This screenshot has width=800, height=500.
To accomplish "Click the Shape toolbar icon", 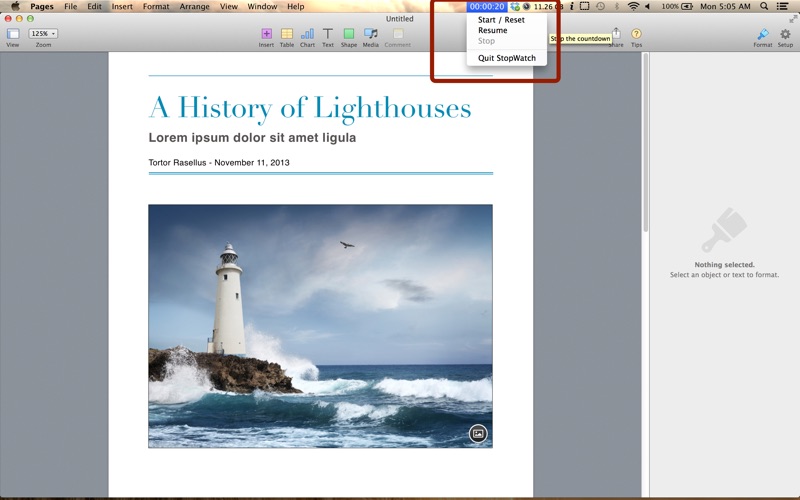I will pos(348,34).
